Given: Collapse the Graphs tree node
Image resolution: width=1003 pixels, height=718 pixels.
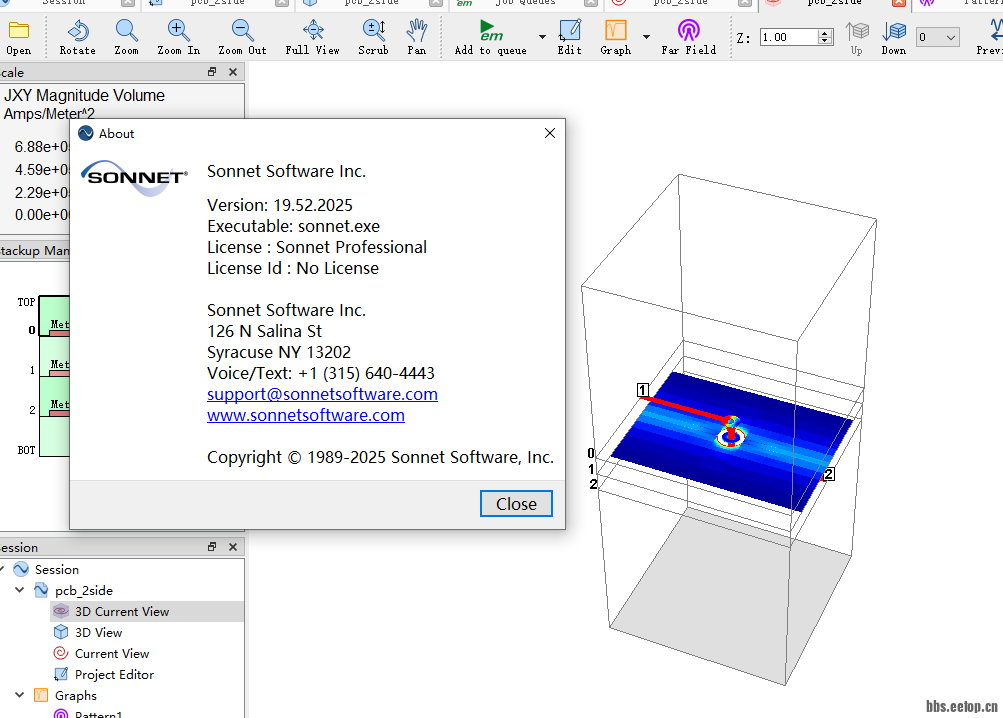Looking at the screenshot, I should (x=20, y=695).
